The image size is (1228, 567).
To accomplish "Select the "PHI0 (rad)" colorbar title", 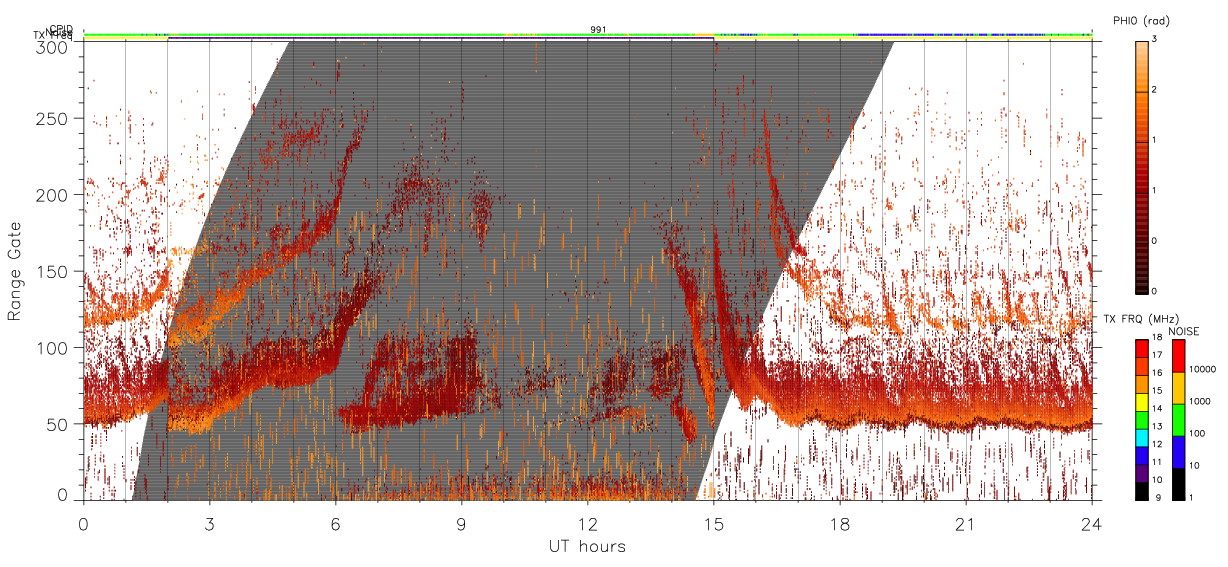I will (1141, 20).
